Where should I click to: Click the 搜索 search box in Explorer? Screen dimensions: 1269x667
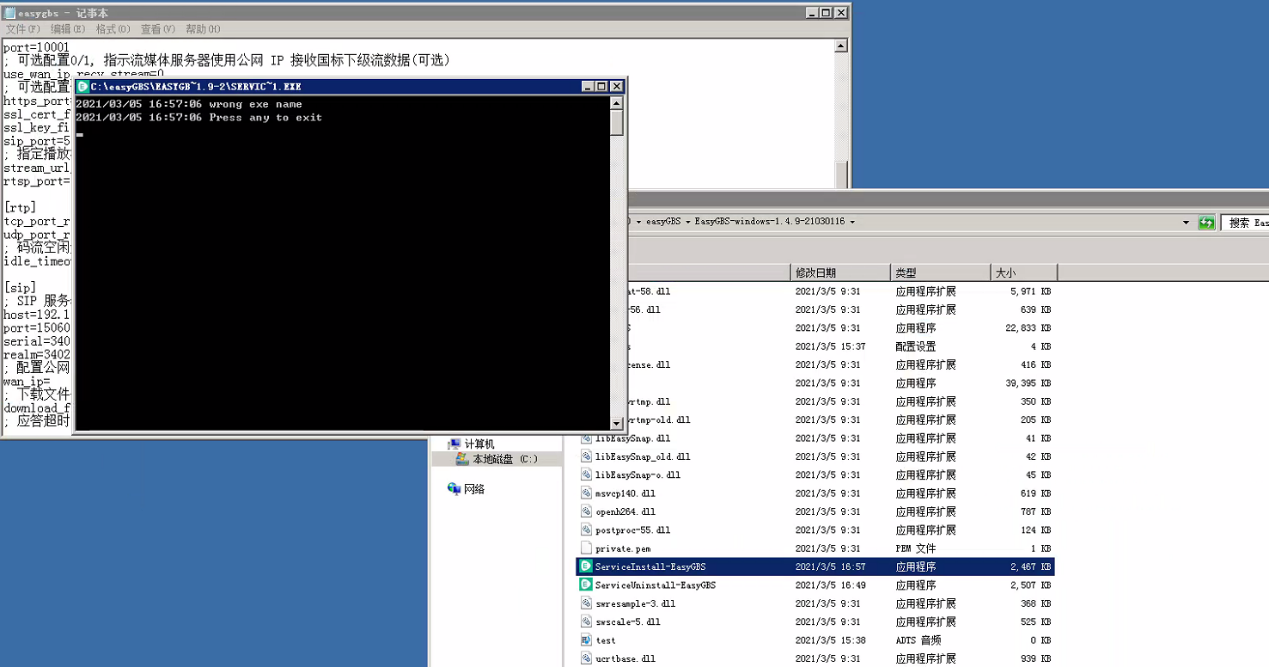coord(1244,222)
